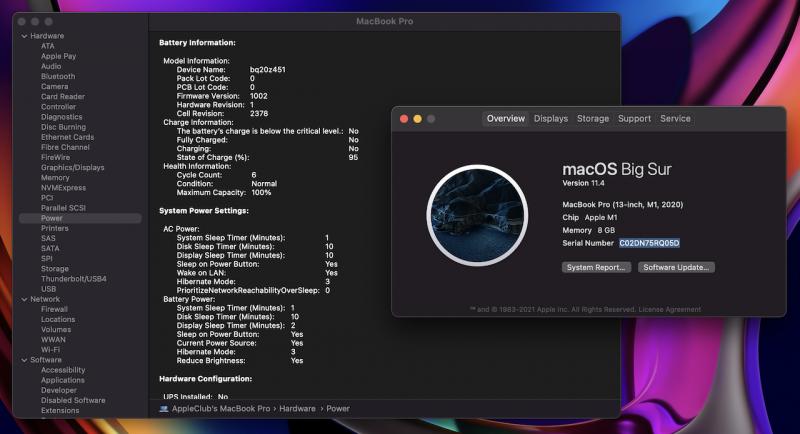Select SATA in the sidebar
The image size is (800, 434).
click(50, 248)
